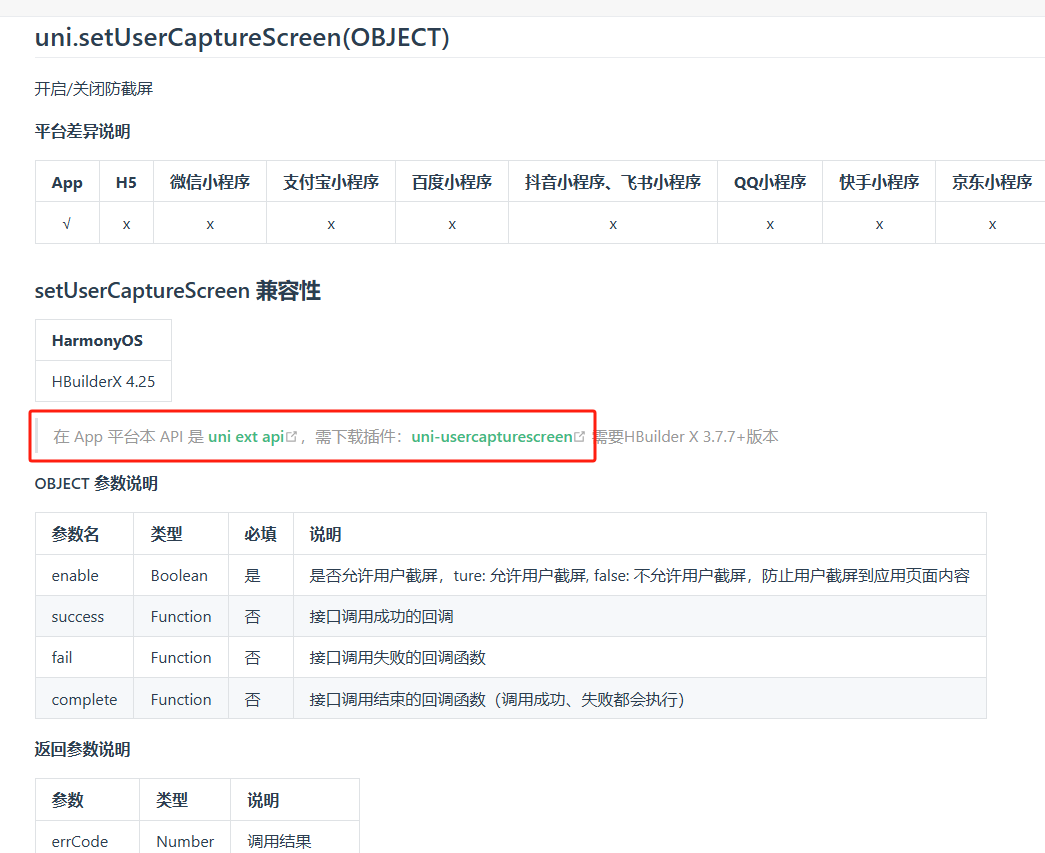Click the 京东小程序 column header
Image resolution: width=1045 pixels, height=853 pixels.
click(992, 182)
